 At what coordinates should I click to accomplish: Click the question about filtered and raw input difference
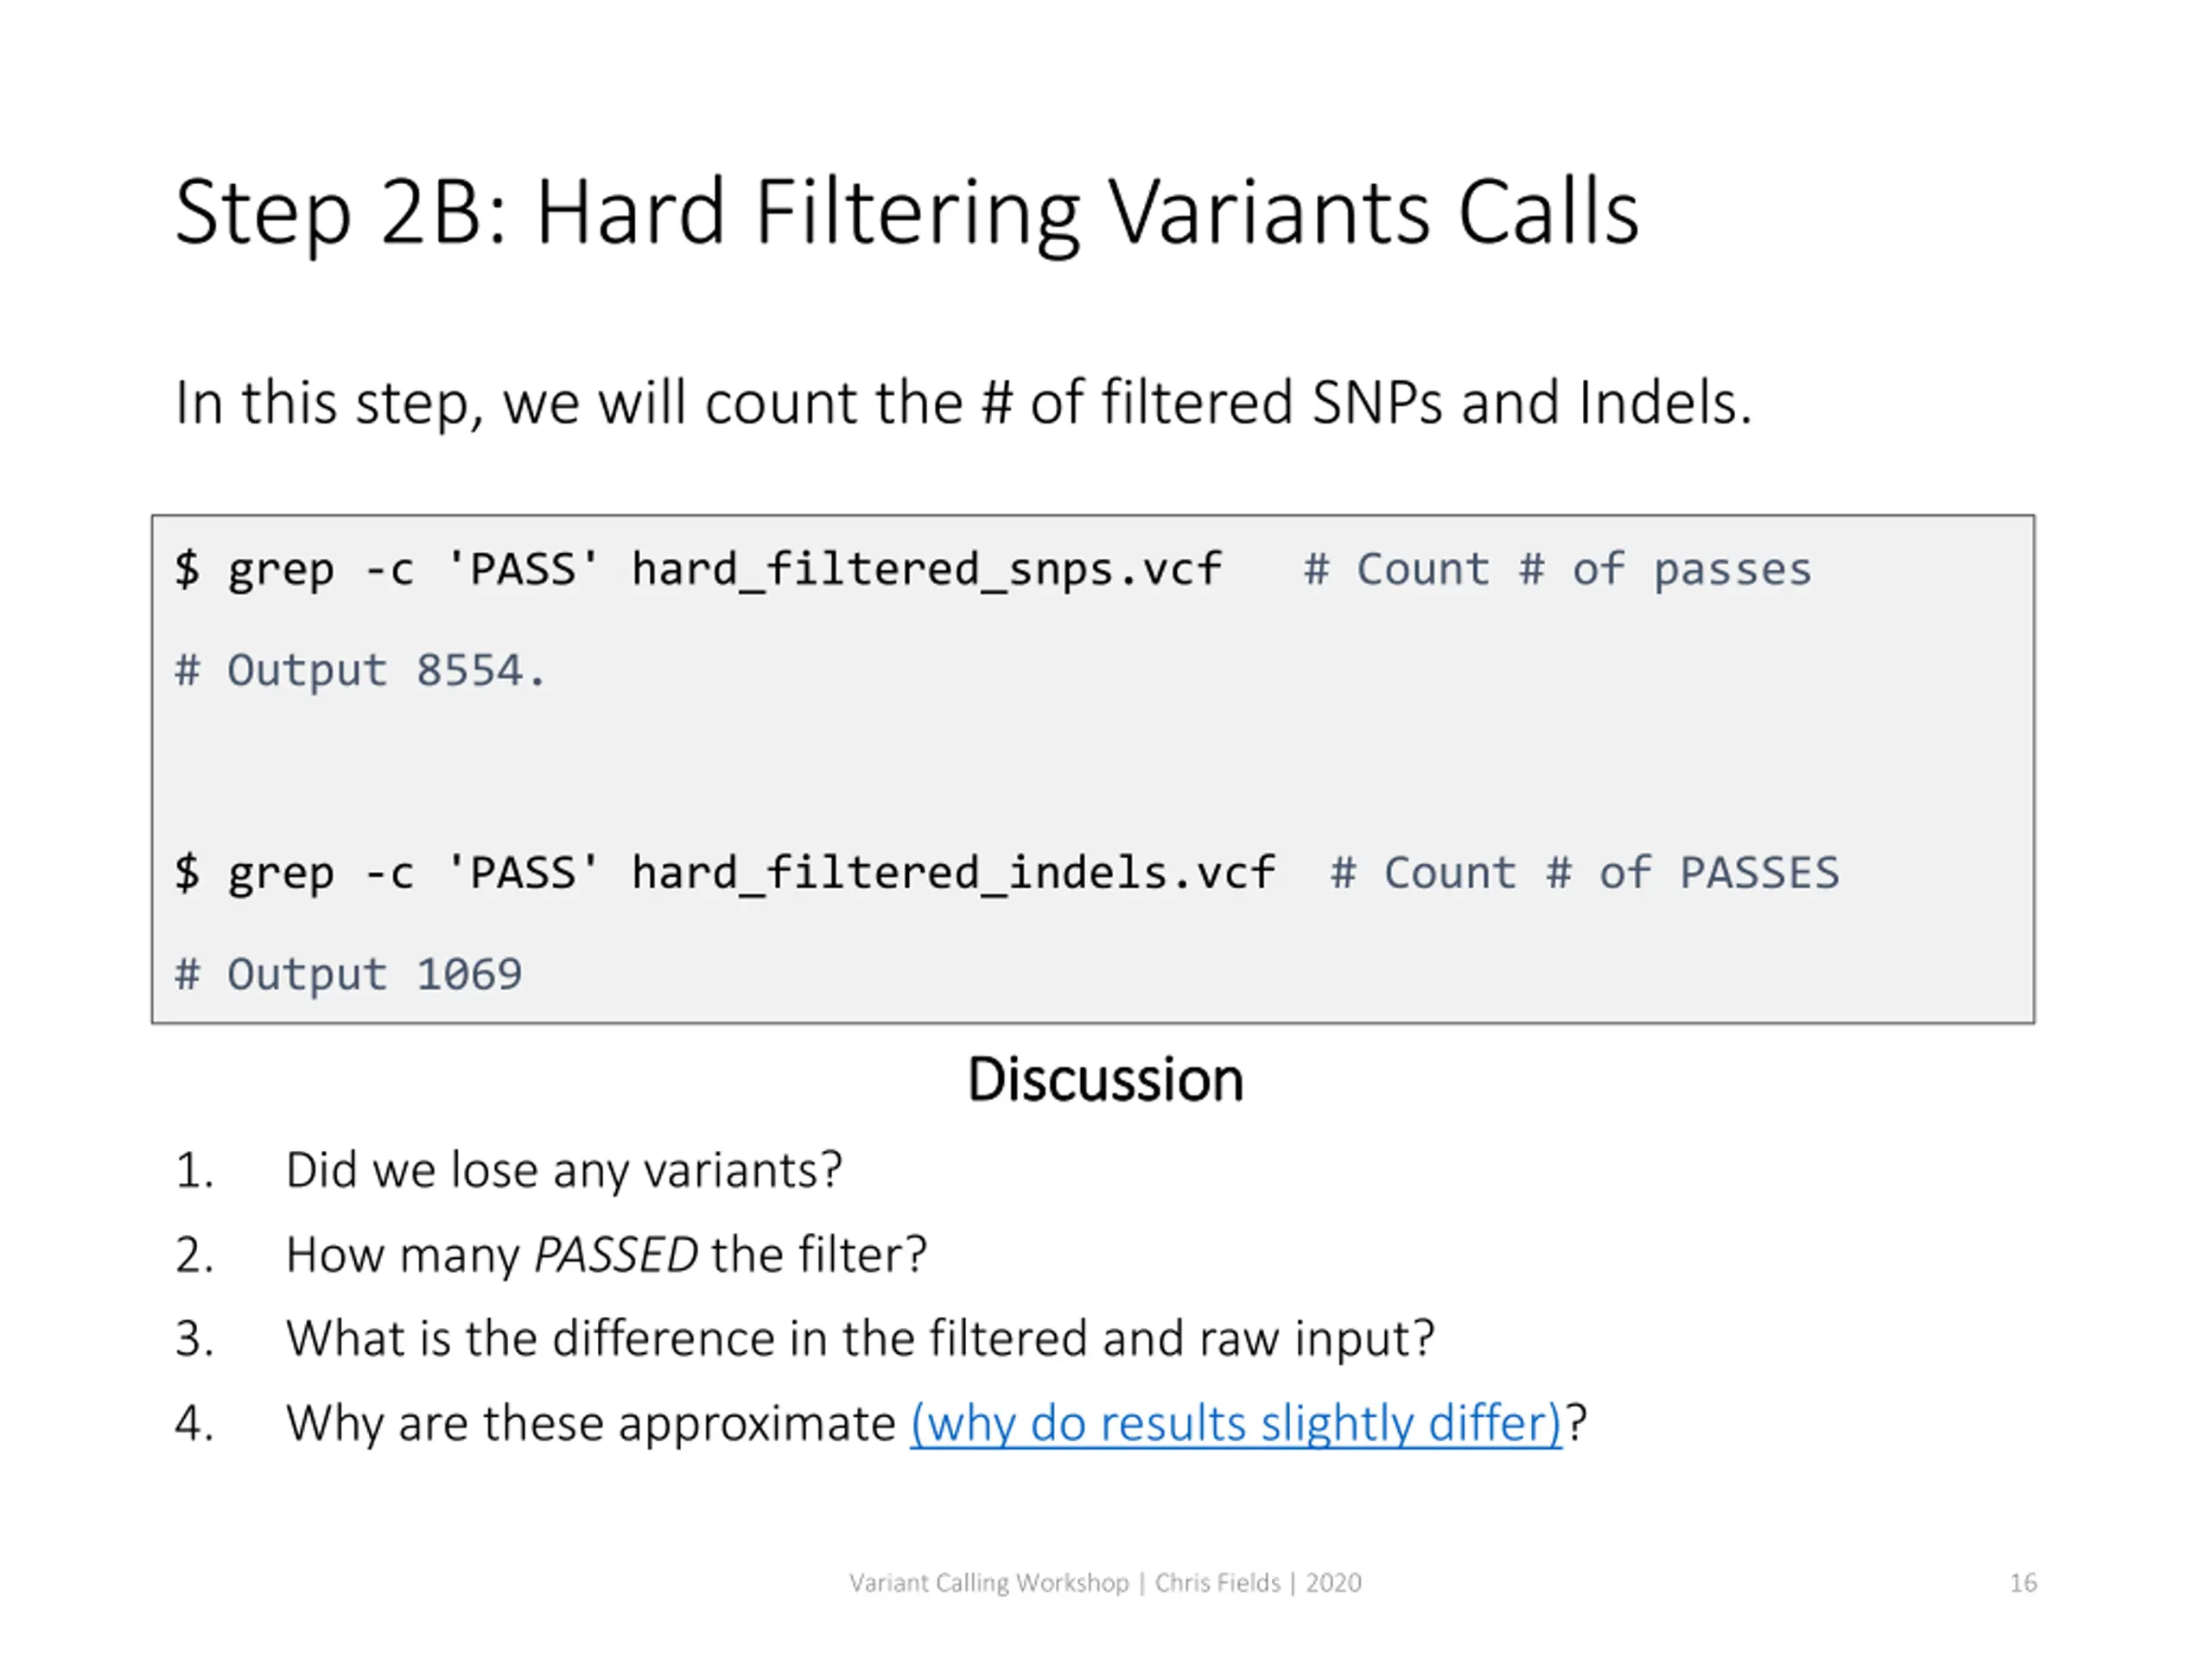860,1339
